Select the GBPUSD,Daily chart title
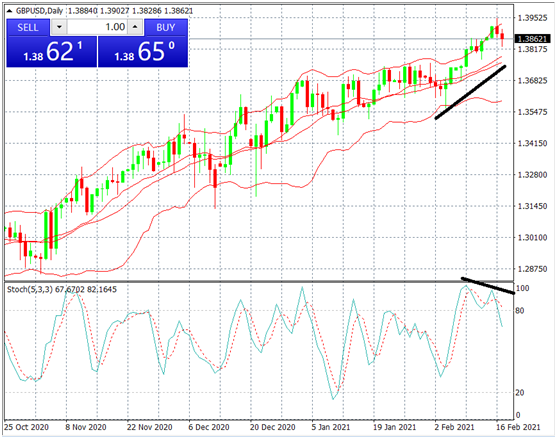The width and height of the screenshot is (557, 439). pos(39,11)
